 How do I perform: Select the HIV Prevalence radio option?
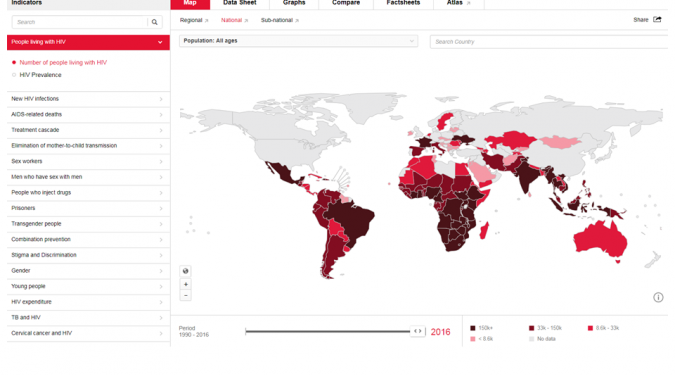pyautogui.click(x=14, y=75)
